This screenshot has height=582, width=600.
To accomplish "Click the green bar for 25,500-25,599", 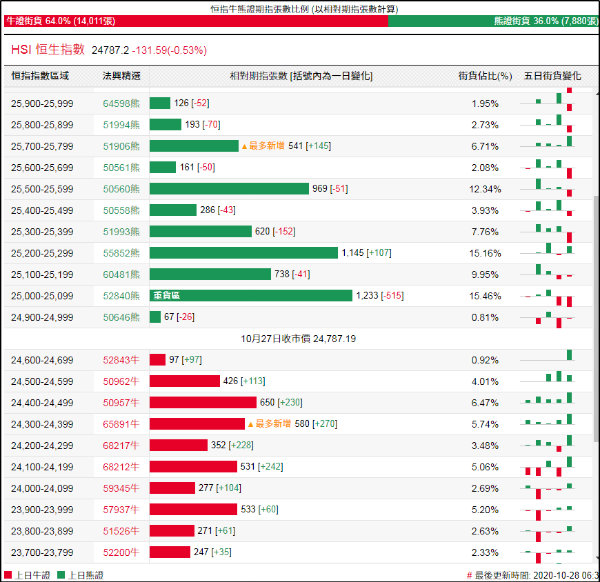I will [x=229, y=189].
